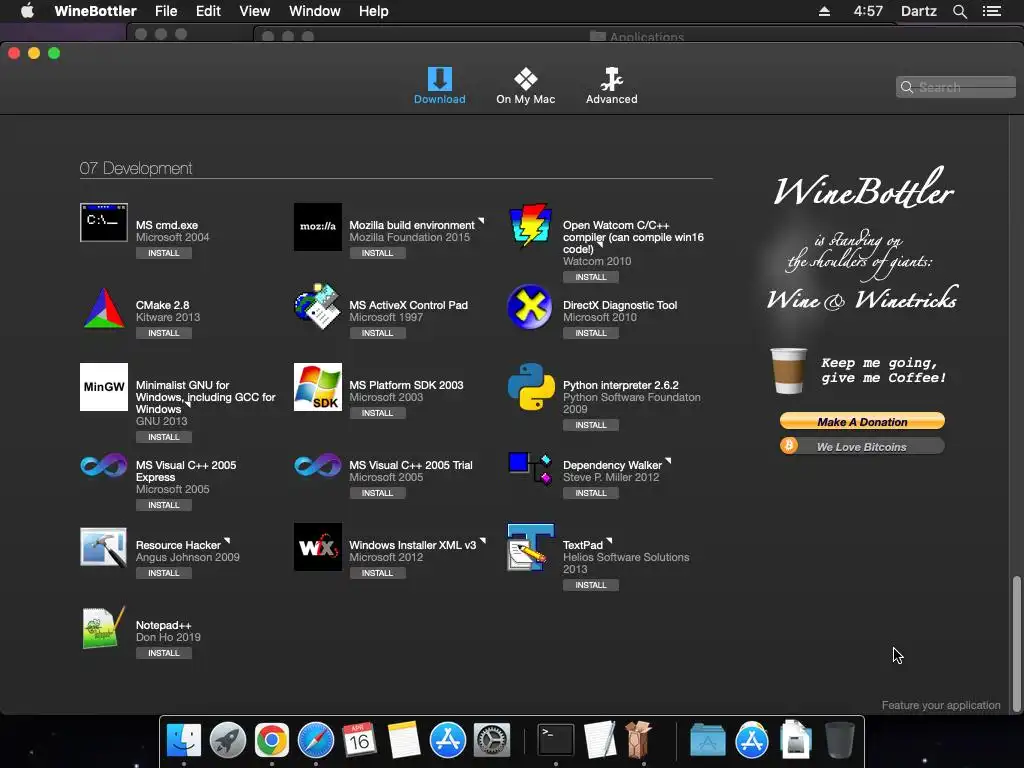Install MS Platform SDK 2003
The height and width of the screenshot is (768, 1024).
[377, 413]
